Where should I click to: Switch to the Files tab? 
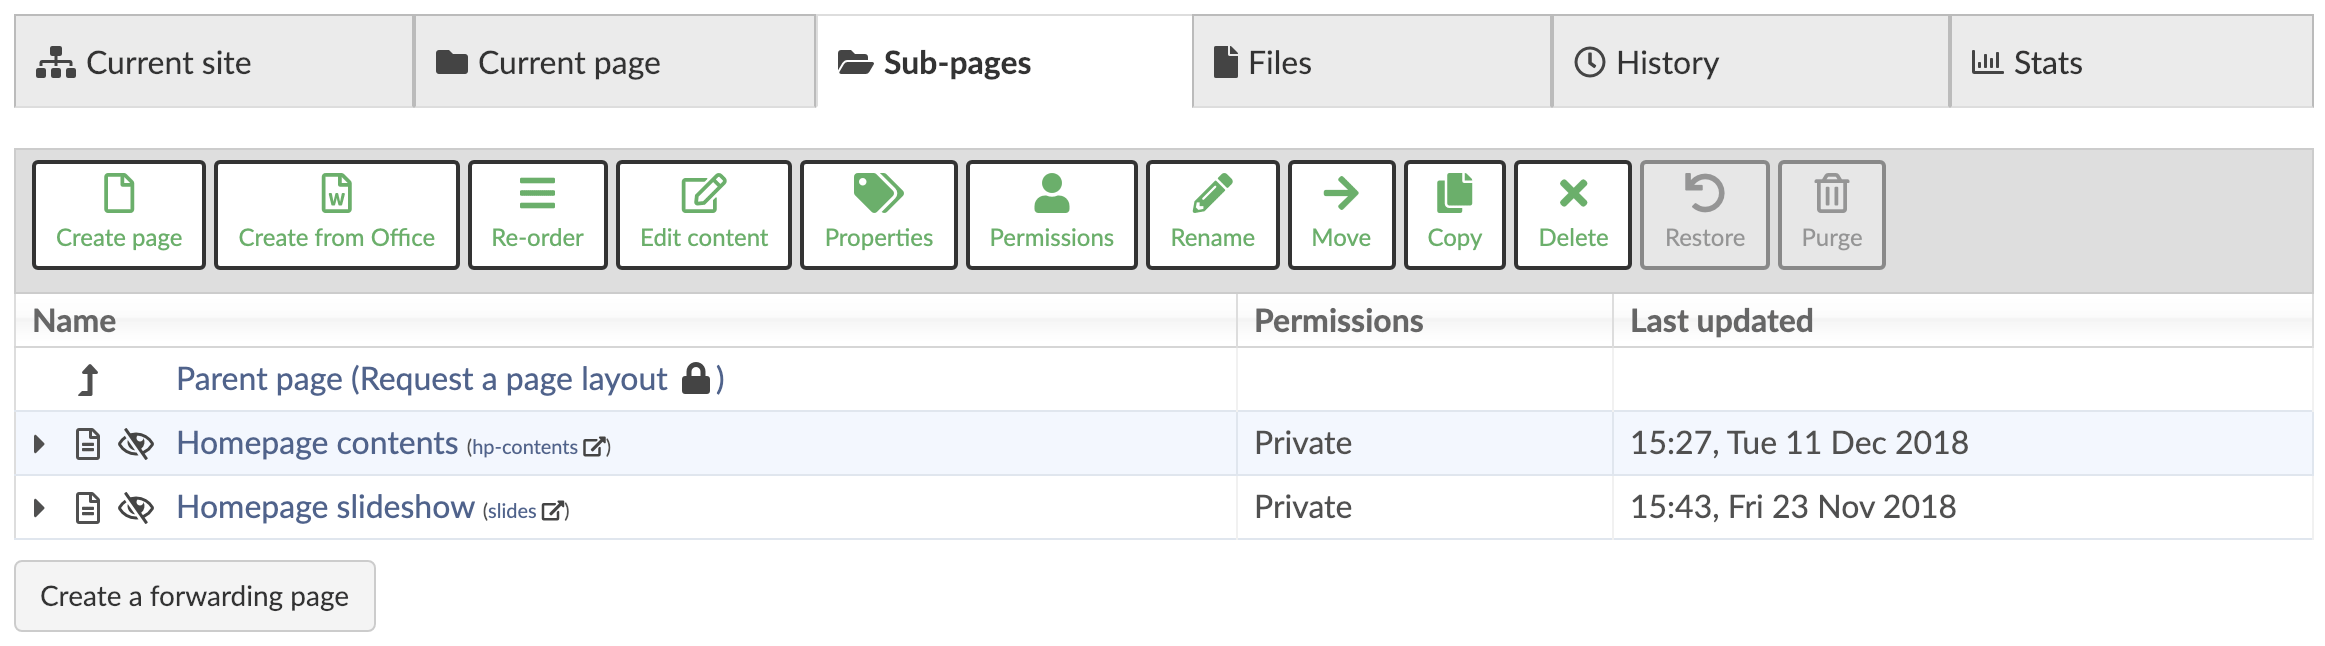point(1371,62)
